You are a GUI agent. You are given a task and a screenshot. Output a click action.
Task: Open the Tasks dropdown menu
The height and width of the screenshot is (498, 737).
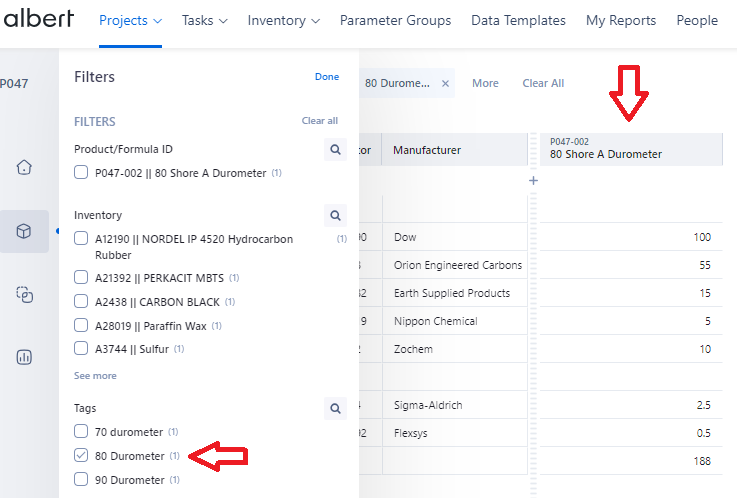click(204, 20)
